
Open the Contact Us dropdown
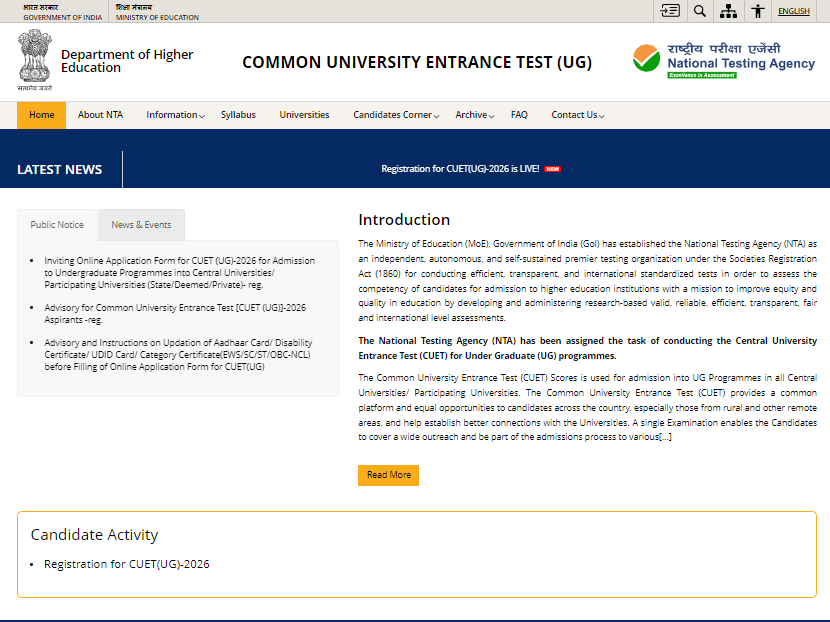(x=577, y=114)
